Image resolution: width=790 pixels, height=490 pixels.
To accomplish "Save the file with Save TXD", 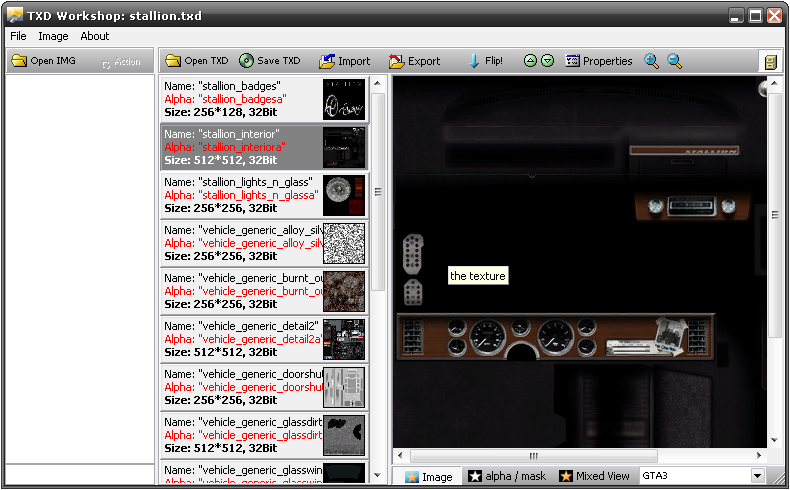I will [x=270, y=61].
